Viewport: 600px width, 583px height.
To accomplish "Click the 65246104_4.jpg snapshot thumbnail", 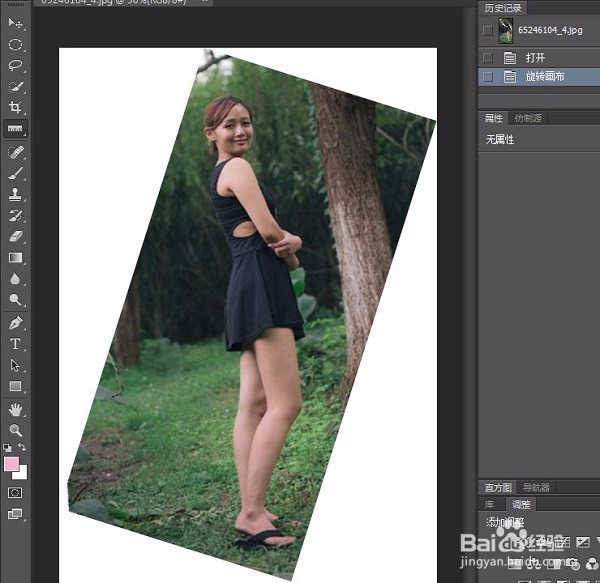I will click(x=505, y=31).
